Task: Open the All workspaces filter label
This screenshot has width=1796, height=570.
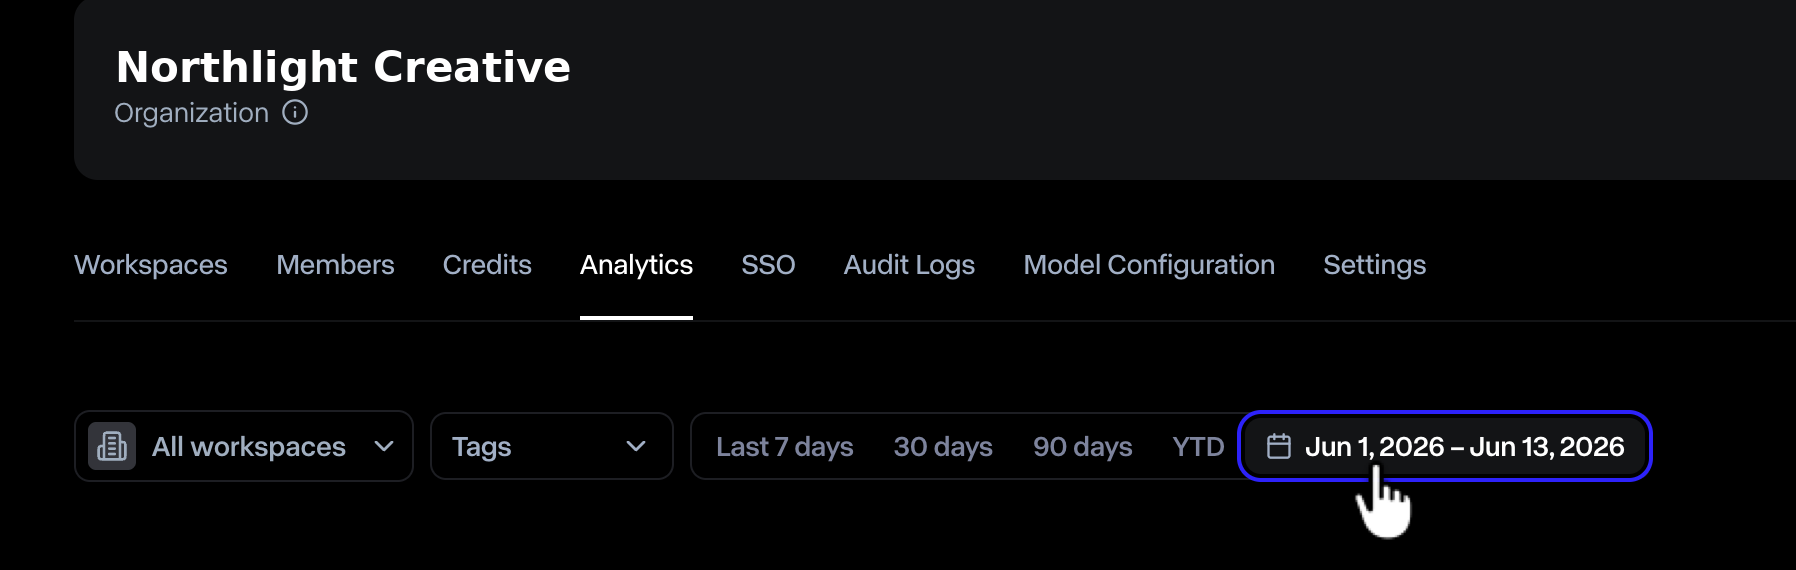Action: [249, 446]
